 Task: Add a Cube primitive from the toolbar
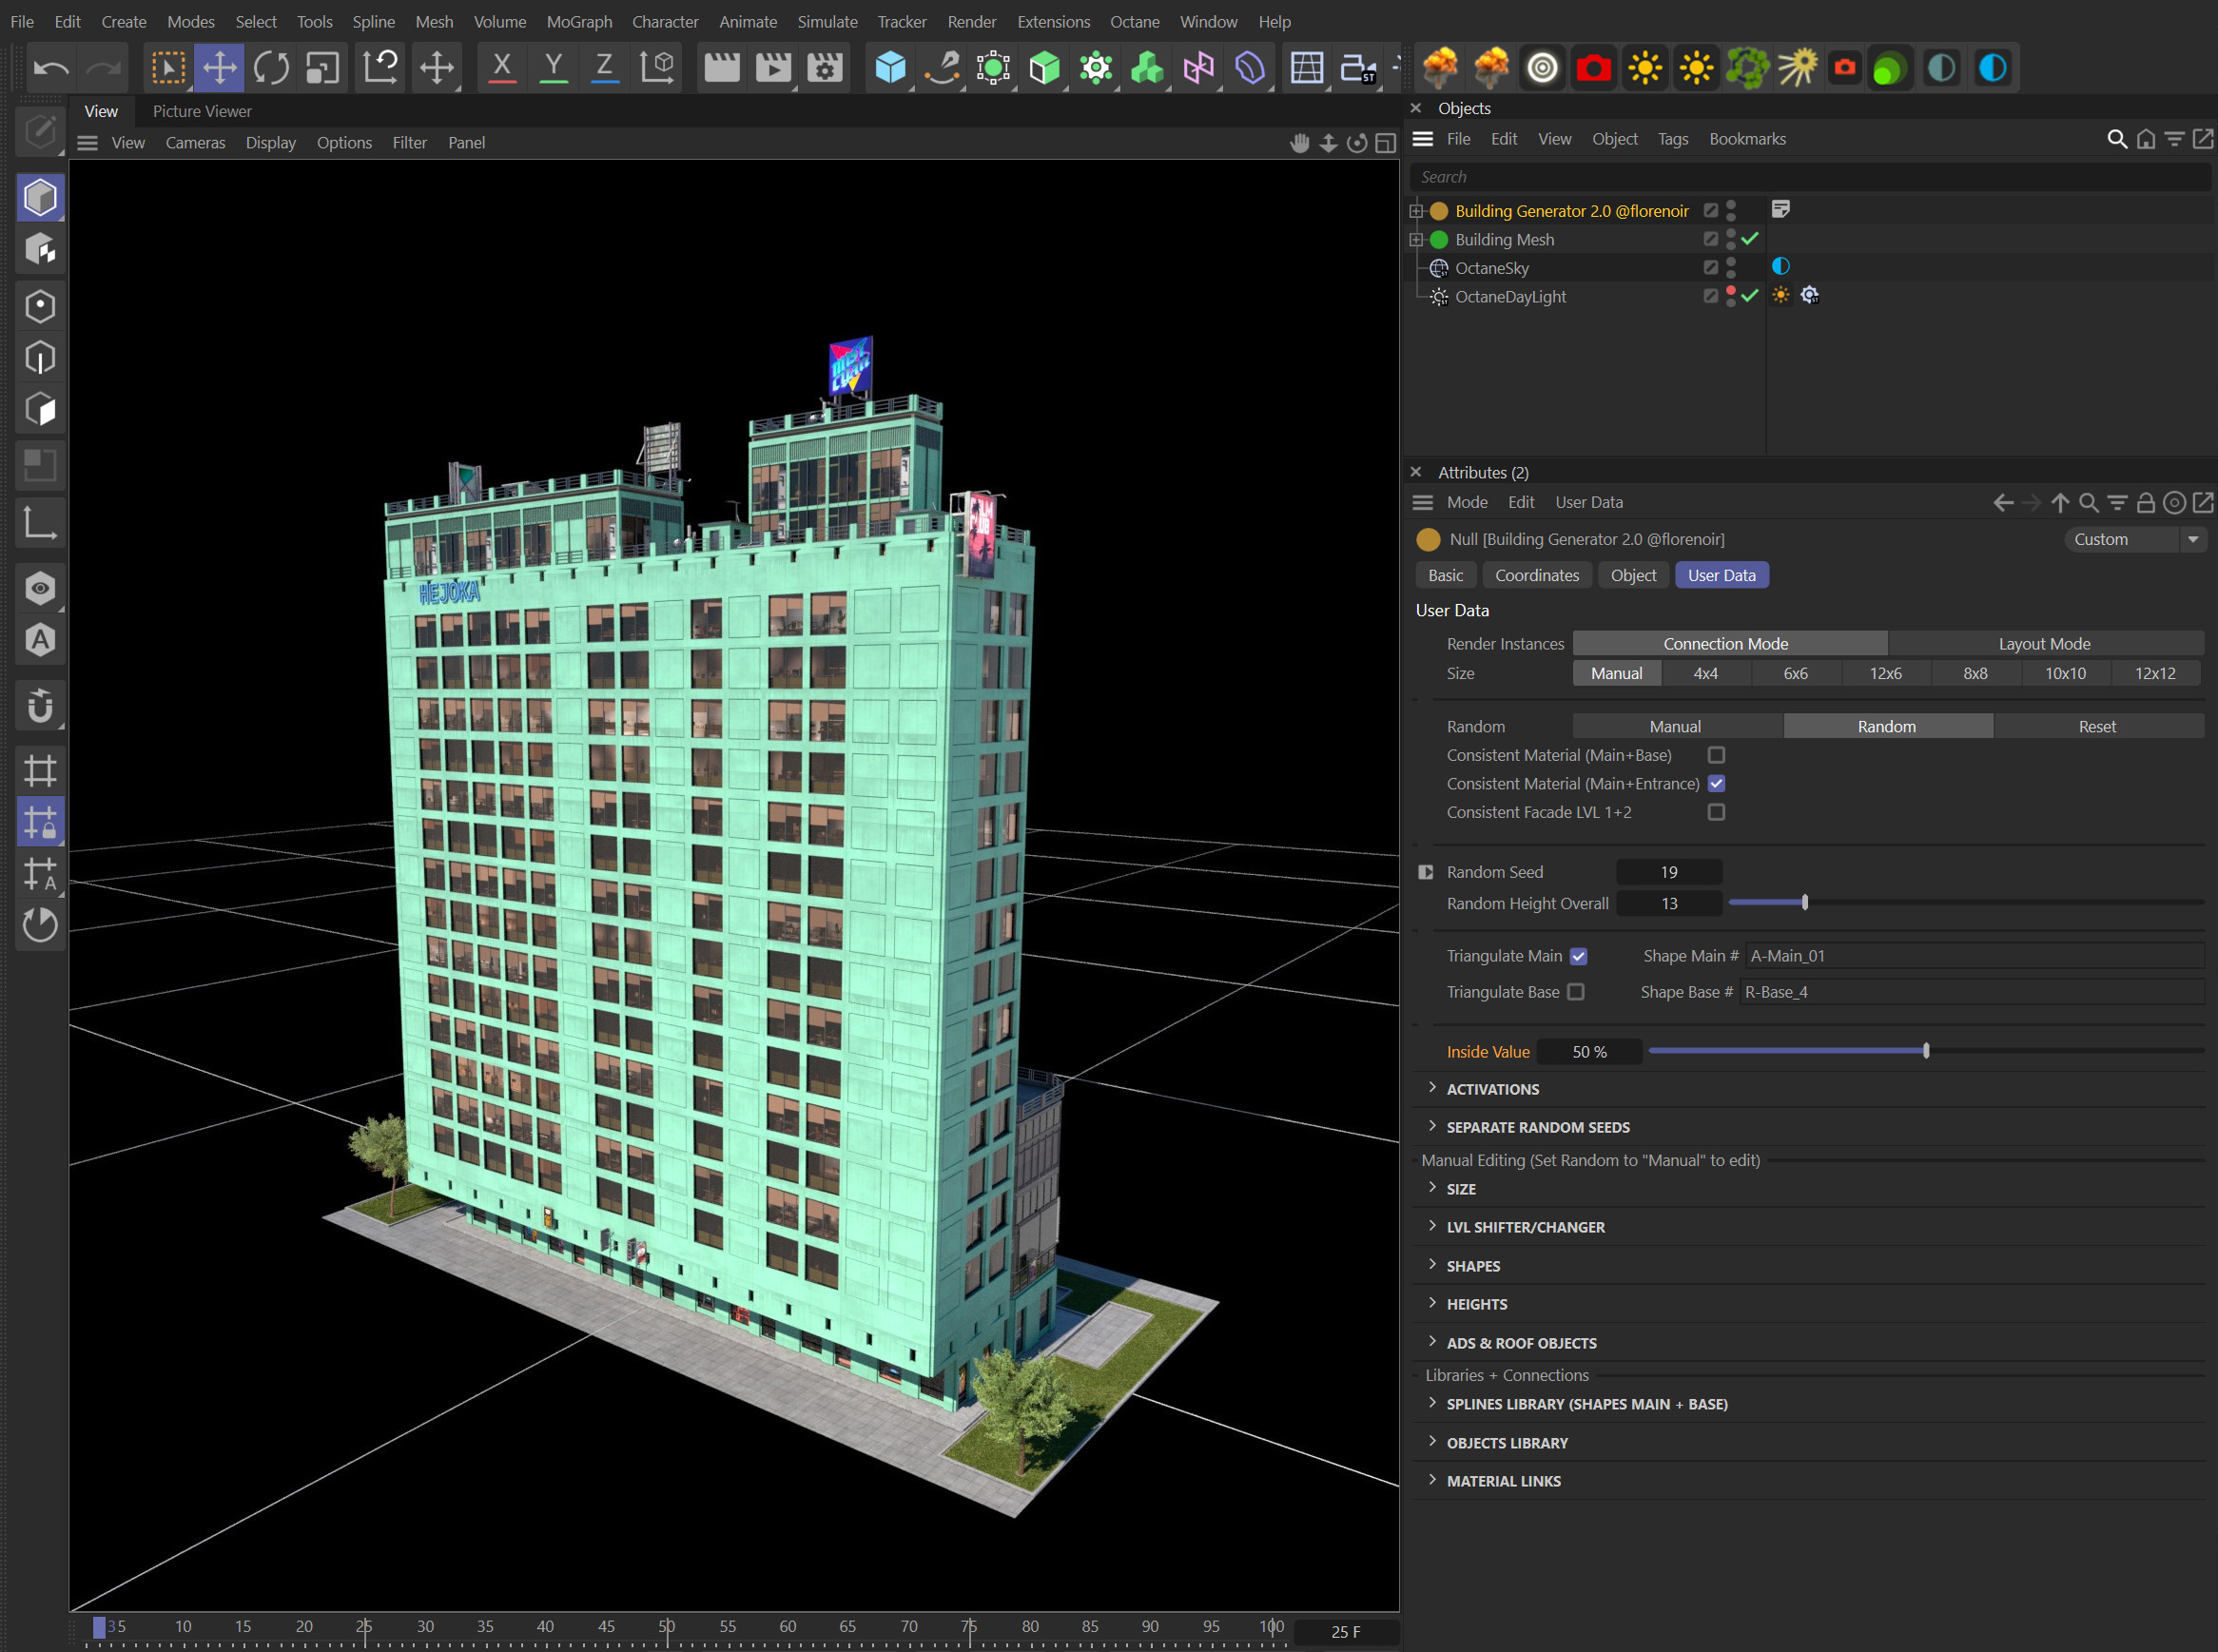tap(891, 67)
